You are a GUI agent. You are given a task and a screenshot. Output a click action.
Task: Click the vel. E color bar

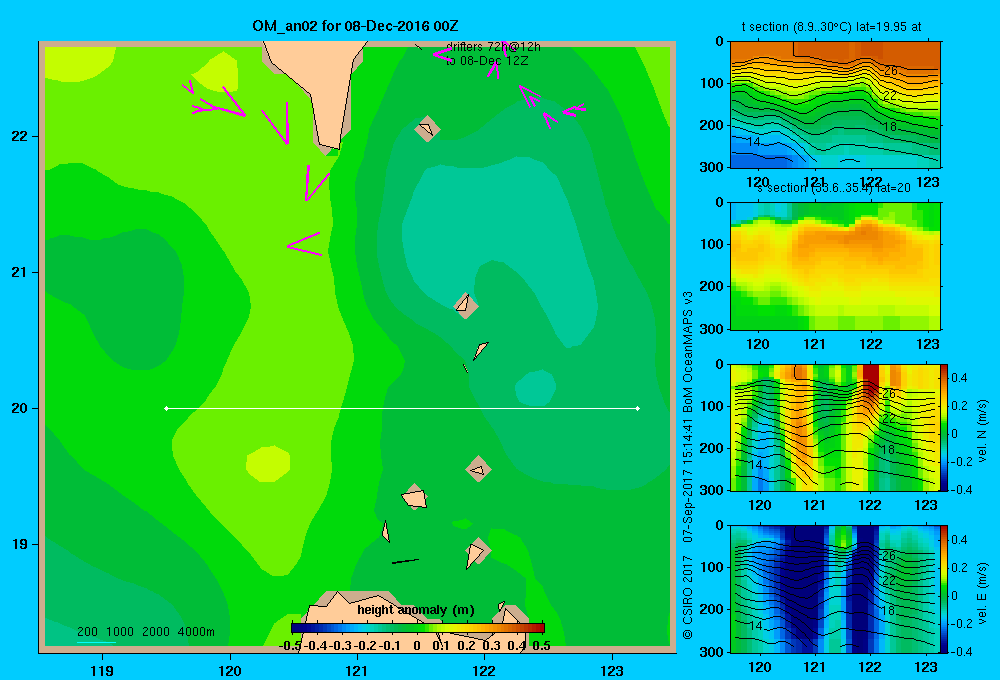(x=945, y=589)
